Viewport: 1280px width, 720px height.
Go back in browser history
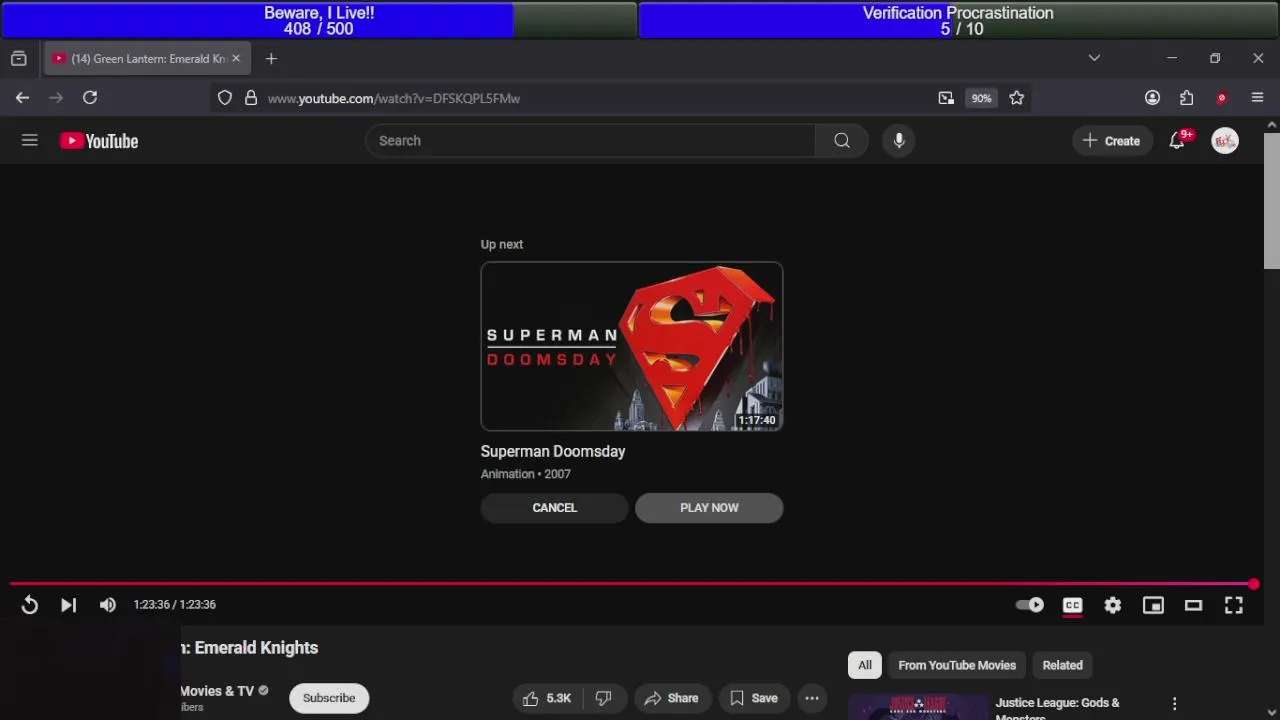[x=22, y=98]
